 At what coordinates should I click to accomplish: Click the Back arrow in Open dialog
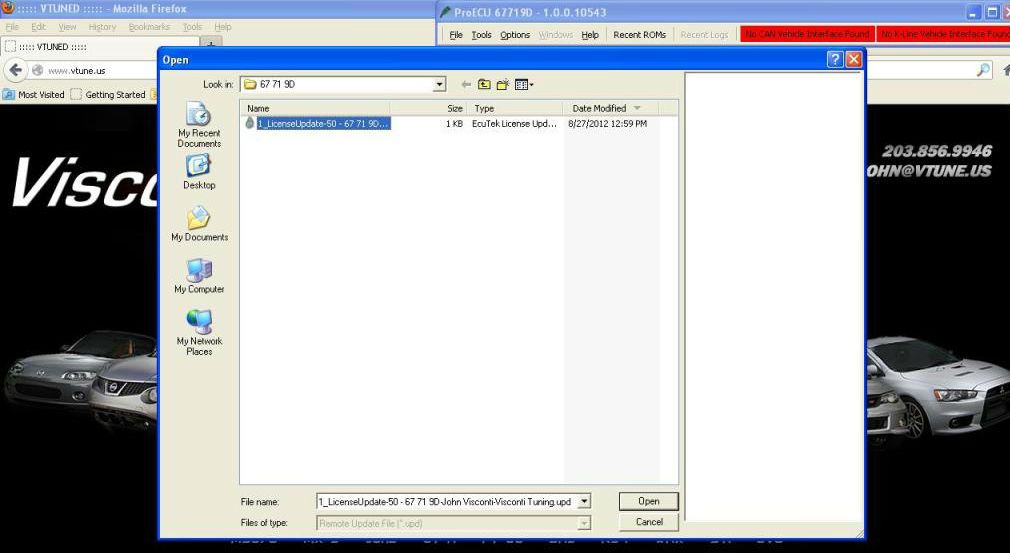[x=466, y=85]
